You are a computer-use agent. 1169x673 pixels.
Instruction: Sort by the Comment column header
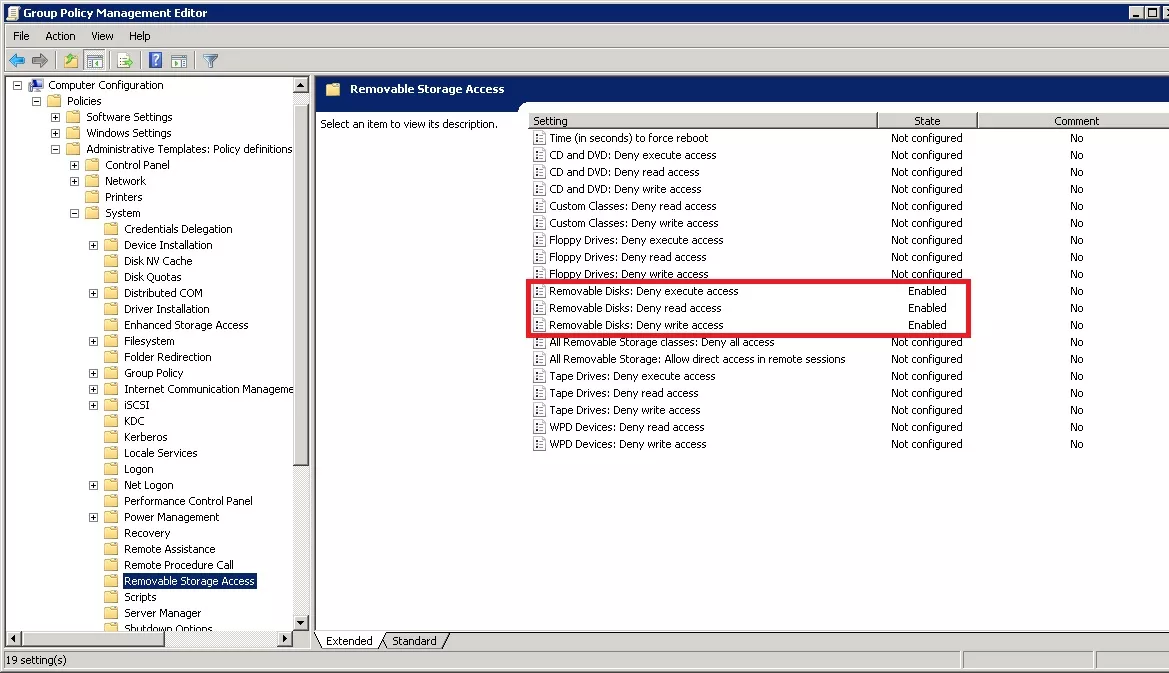coord(1076,121)
